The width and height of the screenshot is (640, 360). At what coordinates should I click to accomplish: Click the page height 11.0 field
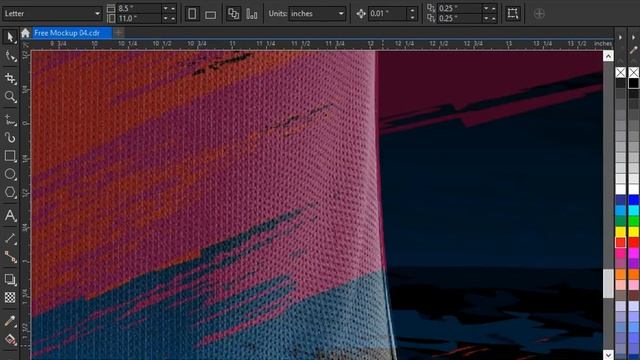139,18
